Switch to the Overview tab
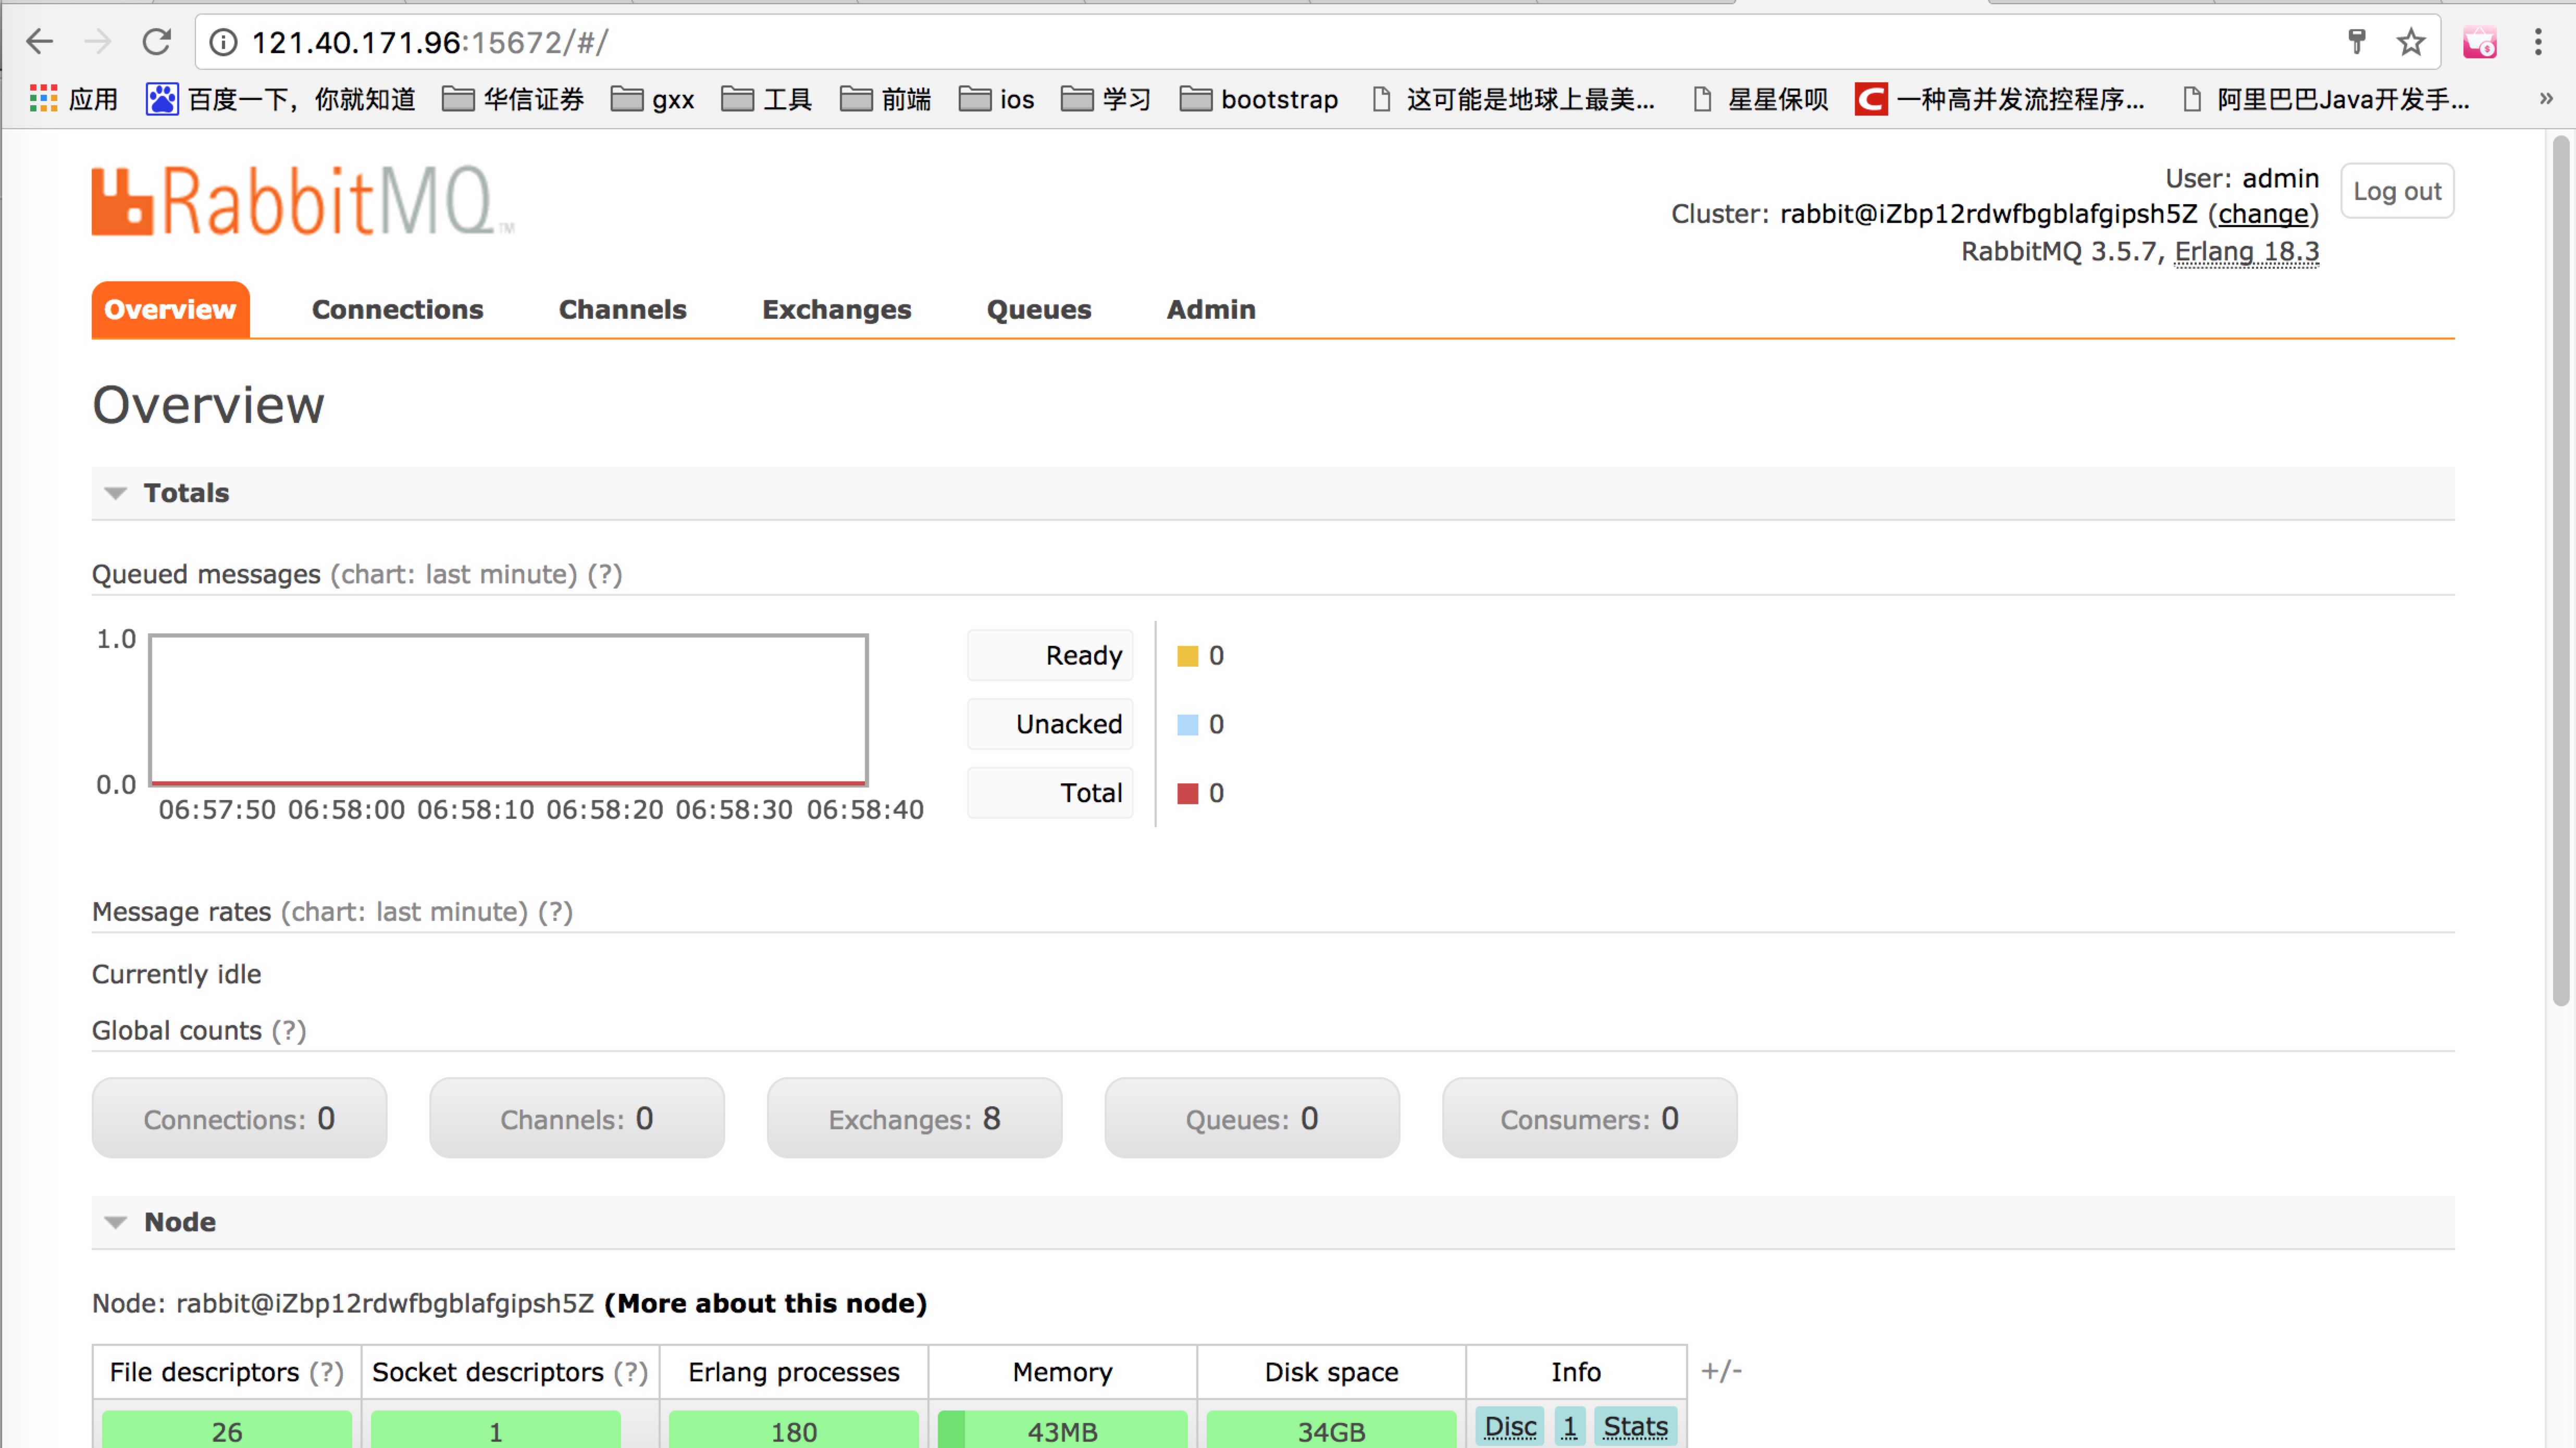This screenshot has width=2576, height=1448. (170, 310)
